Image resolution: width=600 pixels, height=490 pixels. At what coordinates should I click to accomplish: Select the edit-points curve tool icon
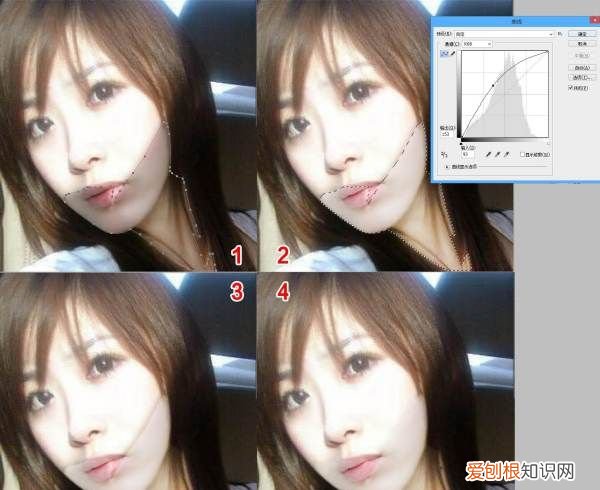[442, 55]
